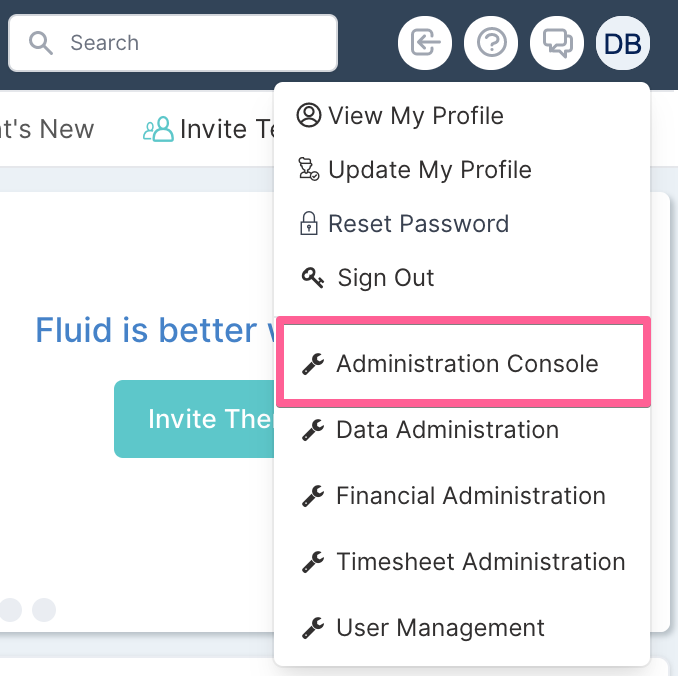Screen dimensions: 678x676
Task: Open Timesheet Administration
Action: pyautogui.click(x=462, y=562)
